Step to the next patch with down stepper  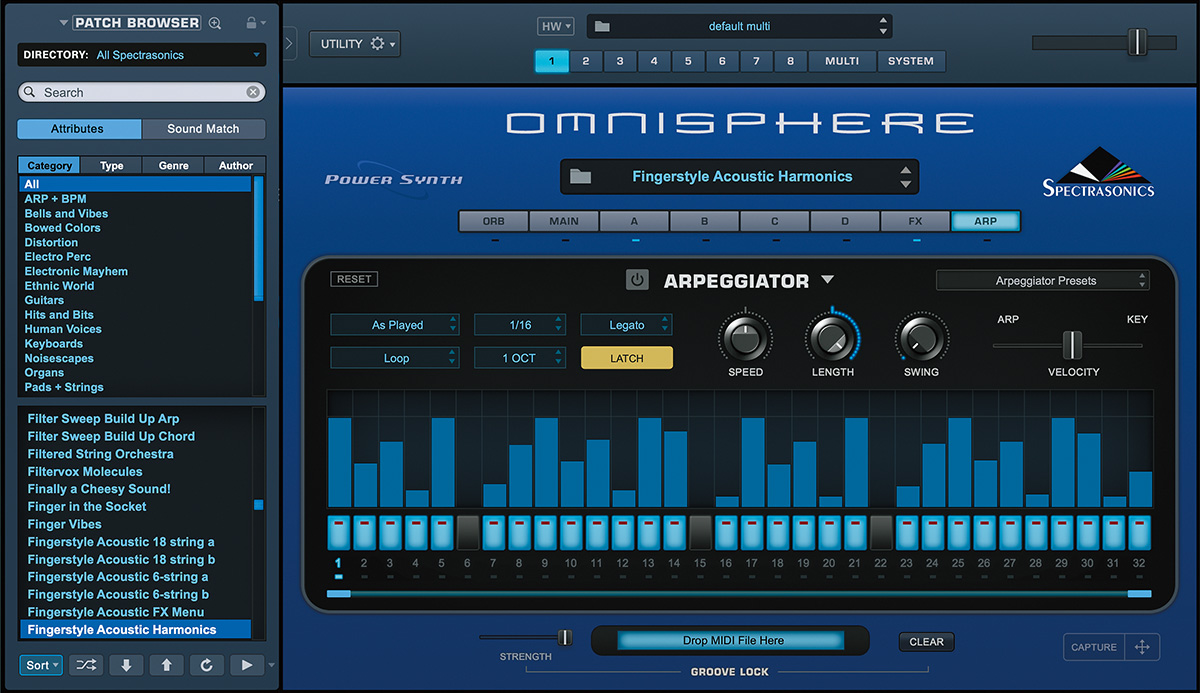coord(906,185)
